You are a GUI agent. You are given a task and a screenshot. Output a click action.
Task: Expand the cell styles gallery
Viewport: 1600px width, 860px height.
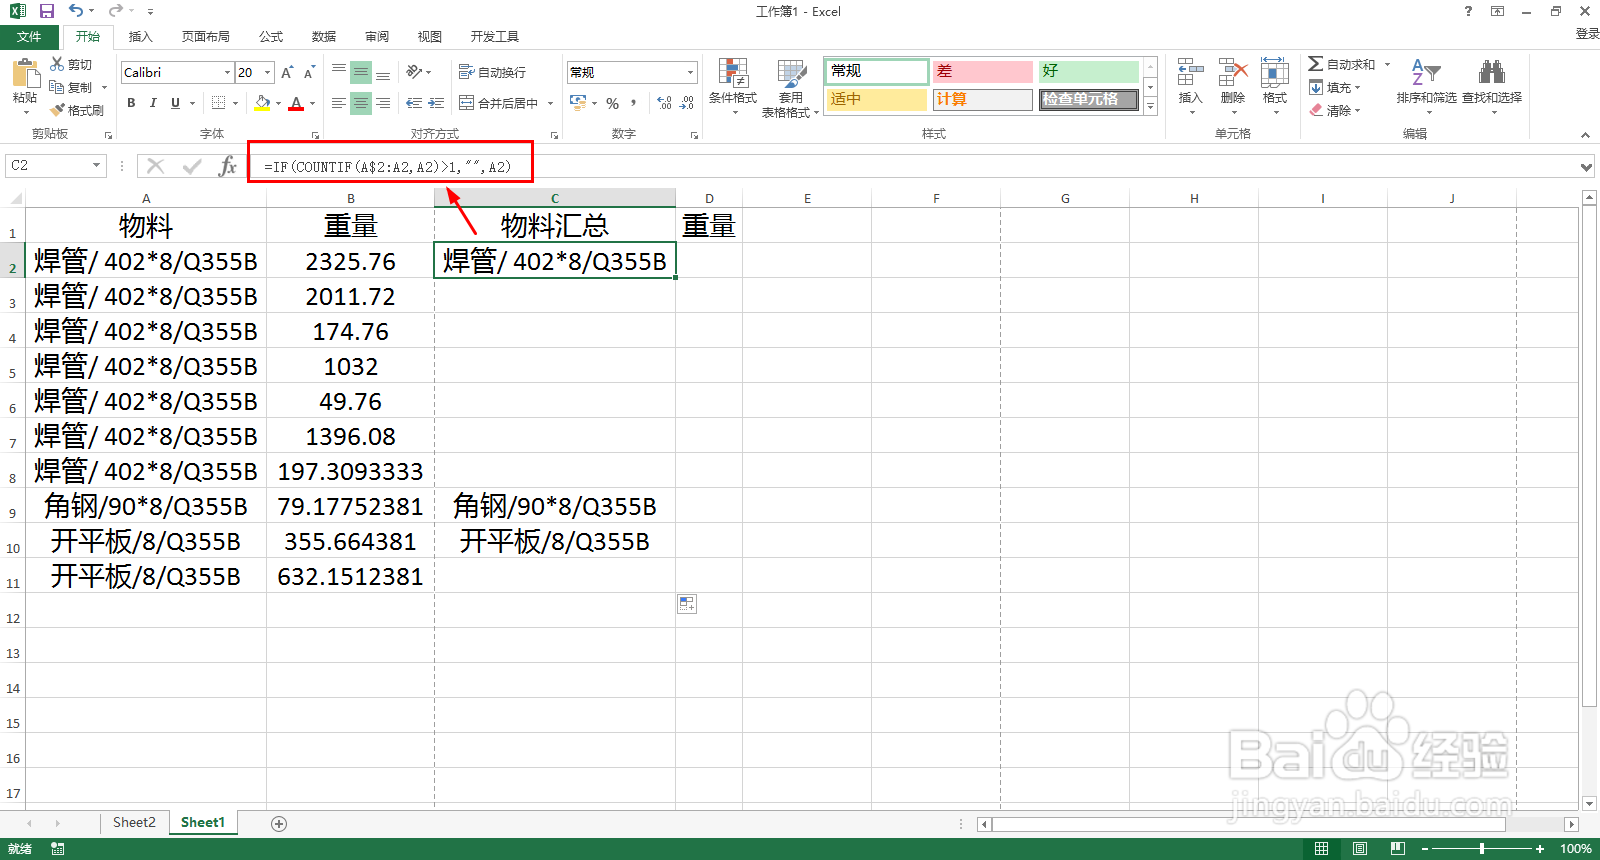click(1151, 106)
